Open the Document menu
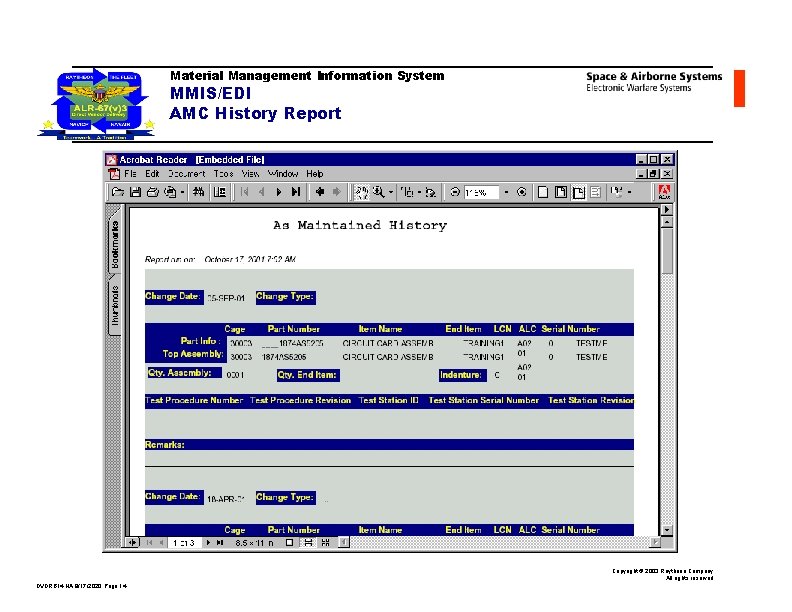The width and height of the screenshot is (792, 612). tap(186, 174)
